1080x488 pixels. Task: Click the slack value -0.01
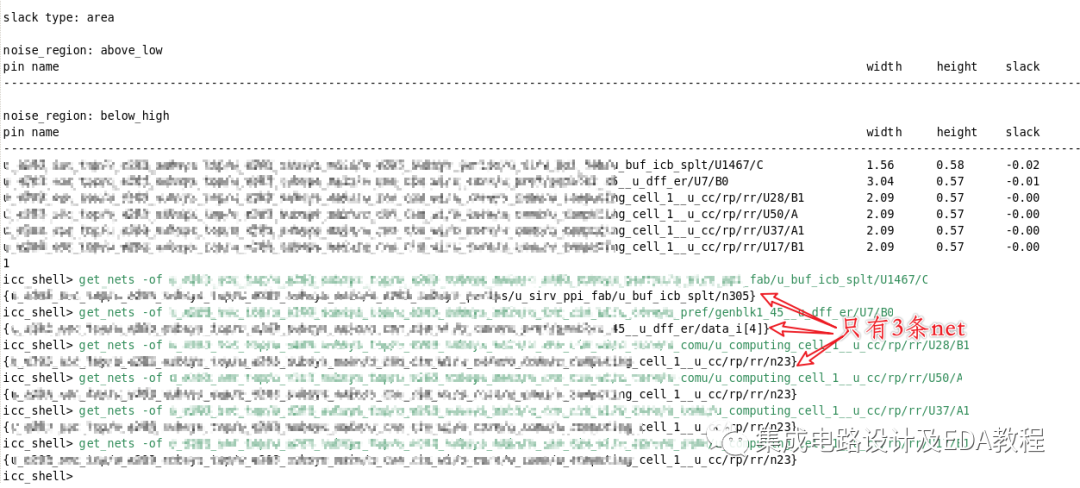point(1022,182)
